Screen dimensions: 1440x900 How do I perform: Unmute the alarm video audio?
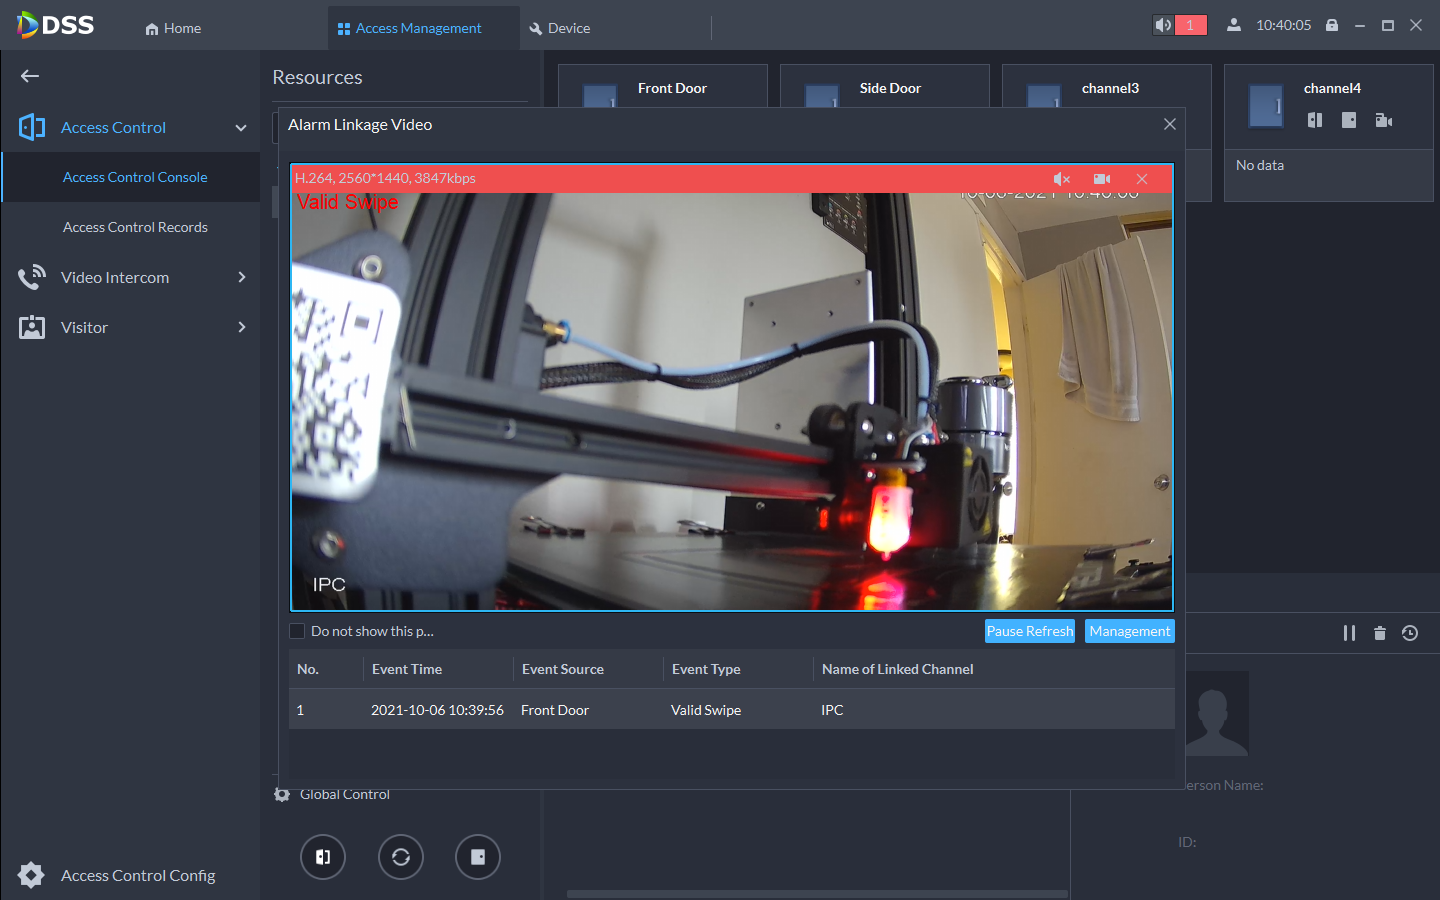(x=1062, y=179)
